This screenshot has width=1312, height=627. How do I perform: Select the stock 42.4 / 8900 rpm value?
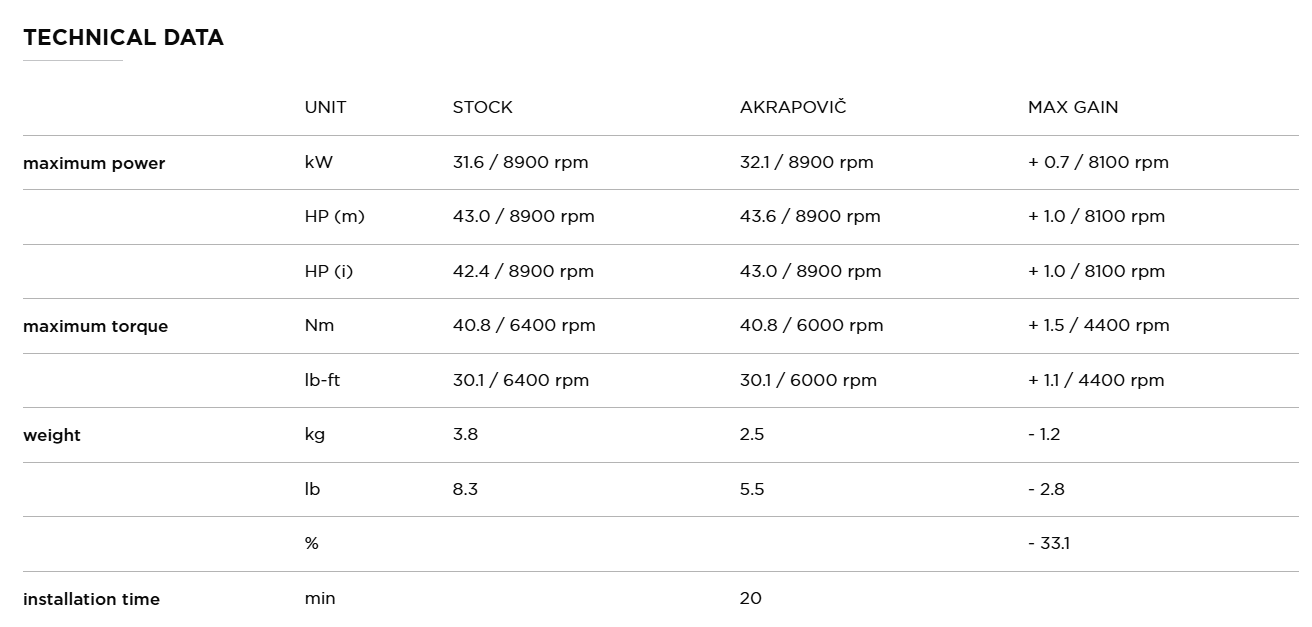pos(522,271)
